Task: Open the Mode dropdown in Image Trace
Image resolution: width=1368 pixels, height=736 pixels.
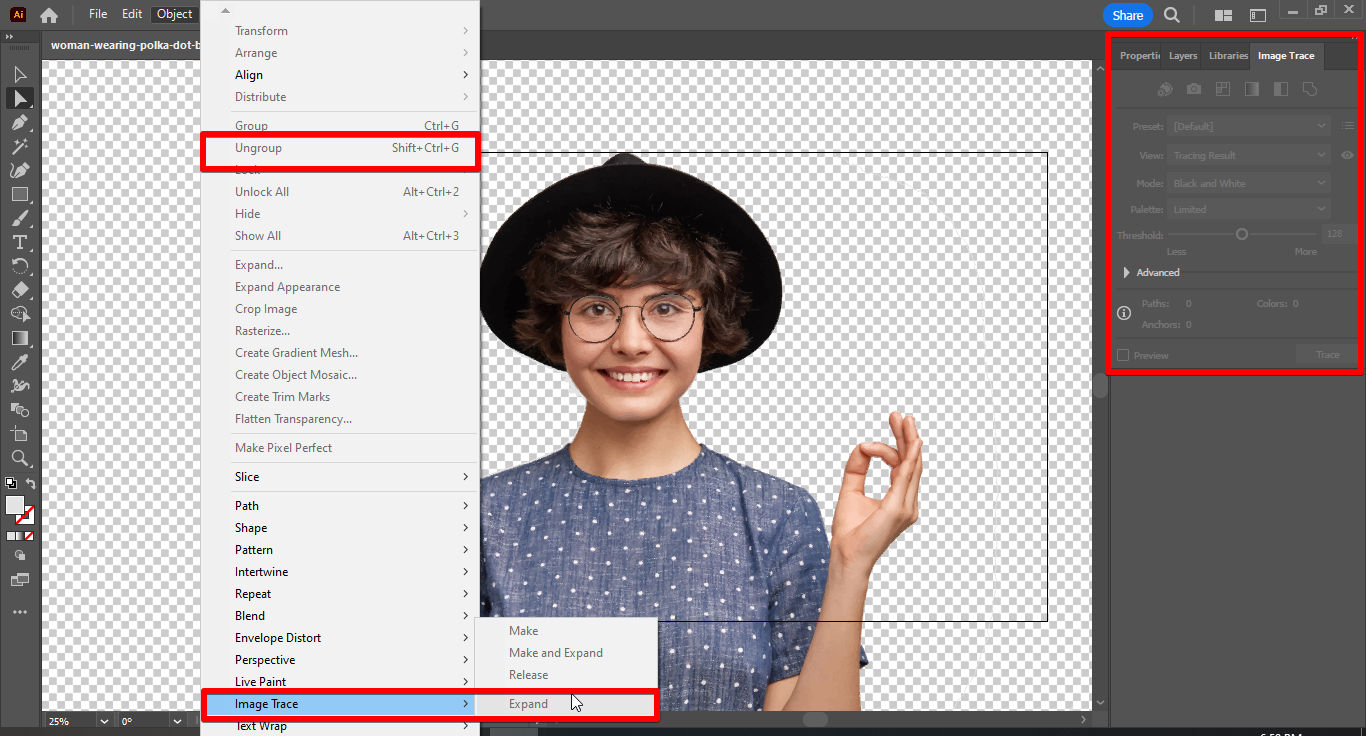Action: [1247, 182]
